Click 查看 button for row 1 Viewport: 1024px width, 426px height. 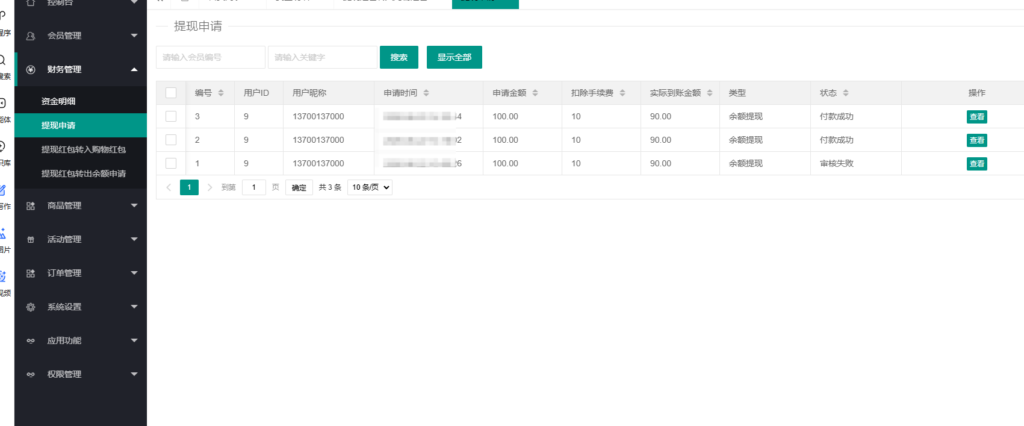(x=977, y=164)
